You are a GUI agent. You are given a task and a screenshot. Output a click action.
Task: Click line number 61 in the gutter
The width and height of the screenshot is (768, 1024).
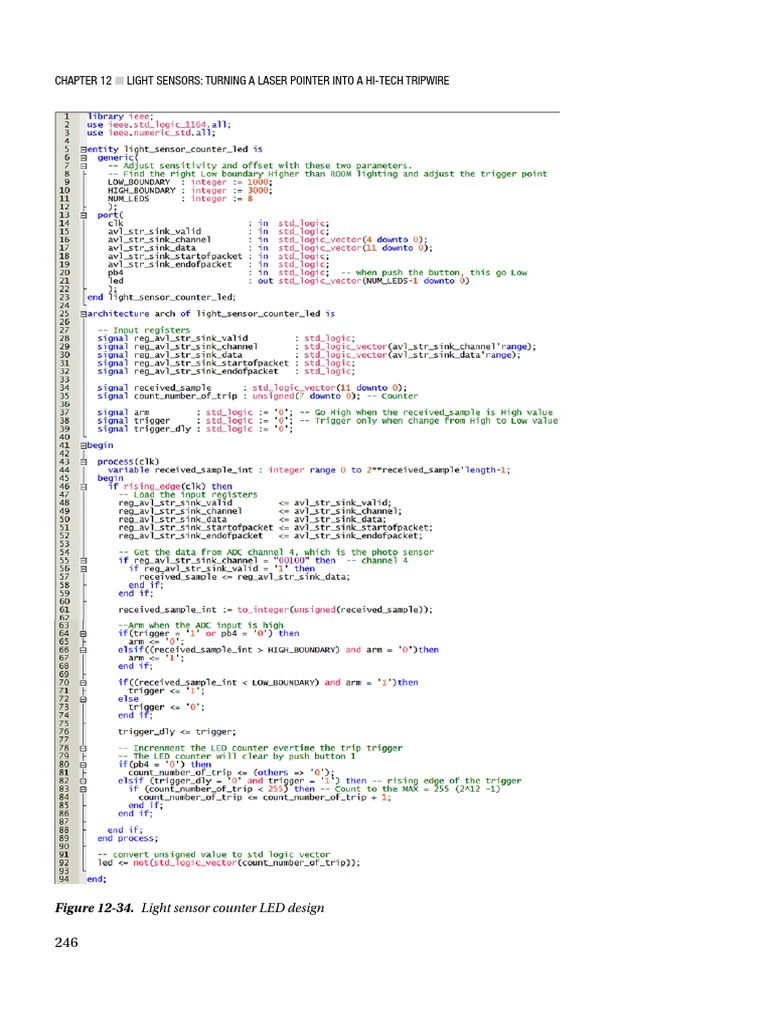tap(65, 608)
